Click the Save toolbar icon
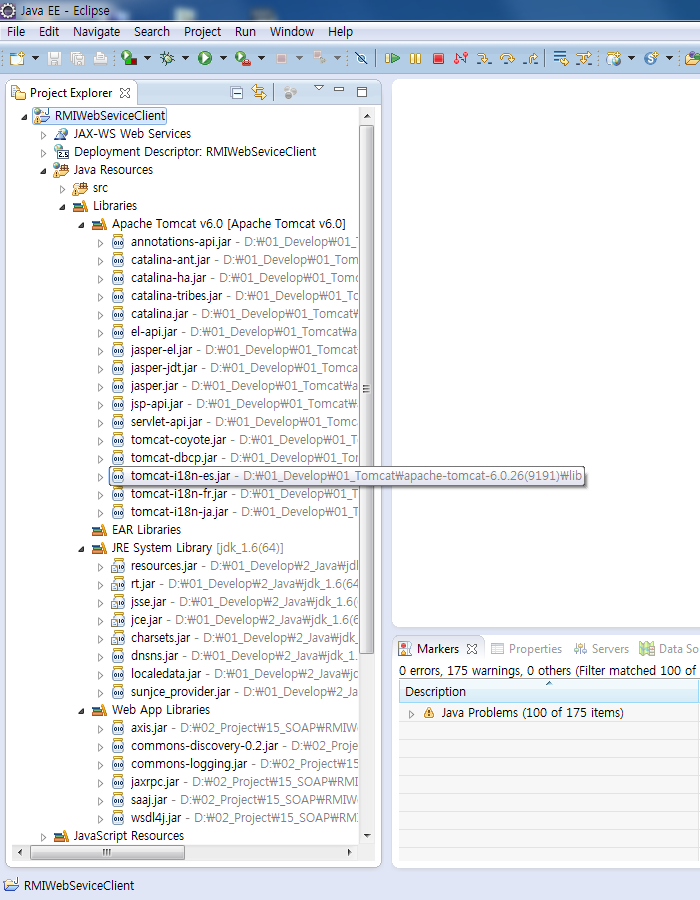700x900 pixels. pyautogui.click(x=55, y=59)
